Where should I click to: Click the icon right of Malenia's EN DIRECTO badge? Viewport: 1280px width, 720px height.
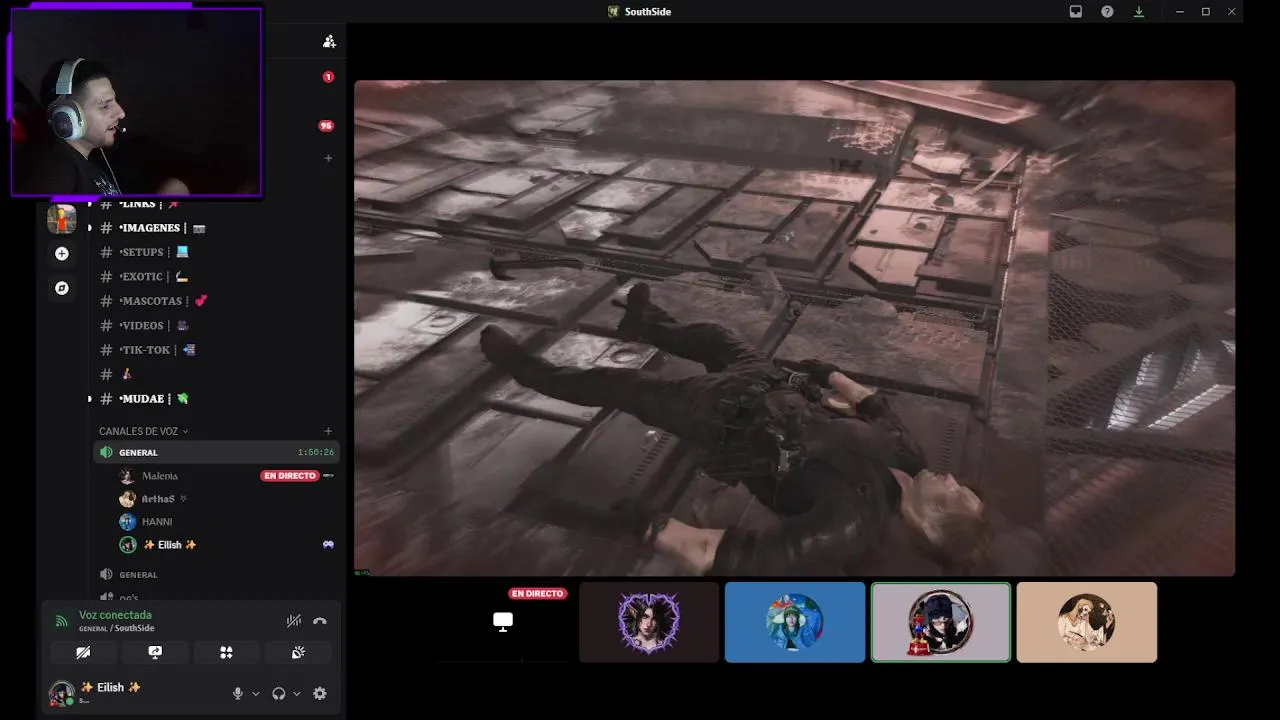click(x=328, y=476)
